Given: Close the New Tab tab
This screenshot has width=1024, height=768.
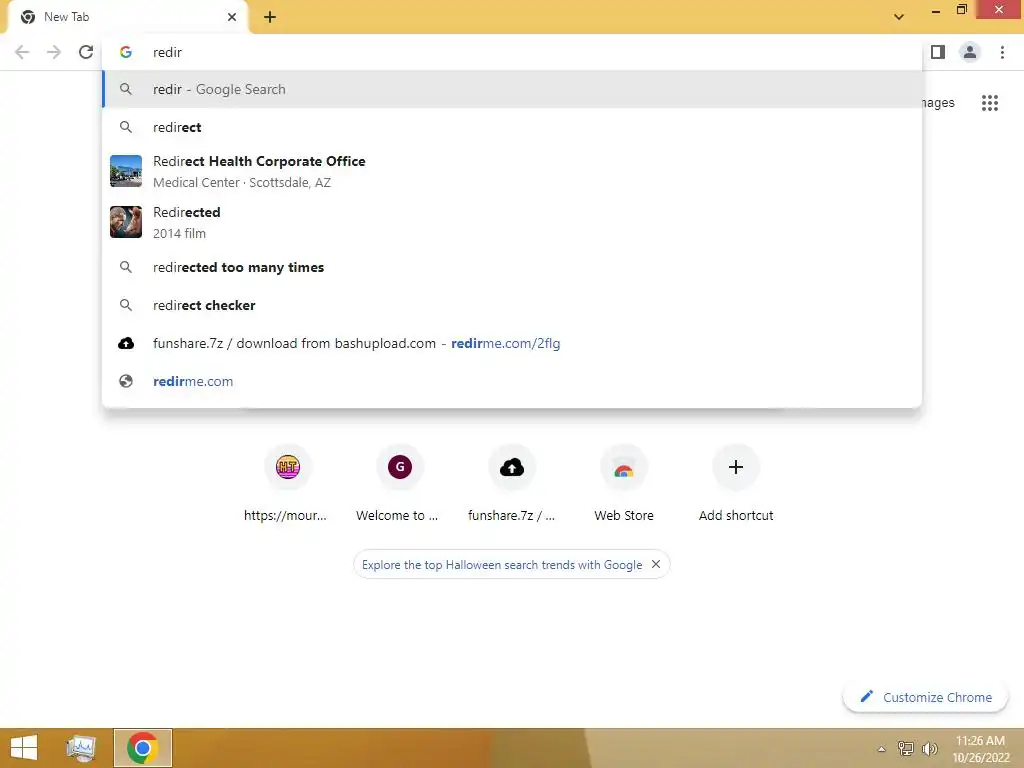Looking at the screenshot, I should tap(232, 17).
